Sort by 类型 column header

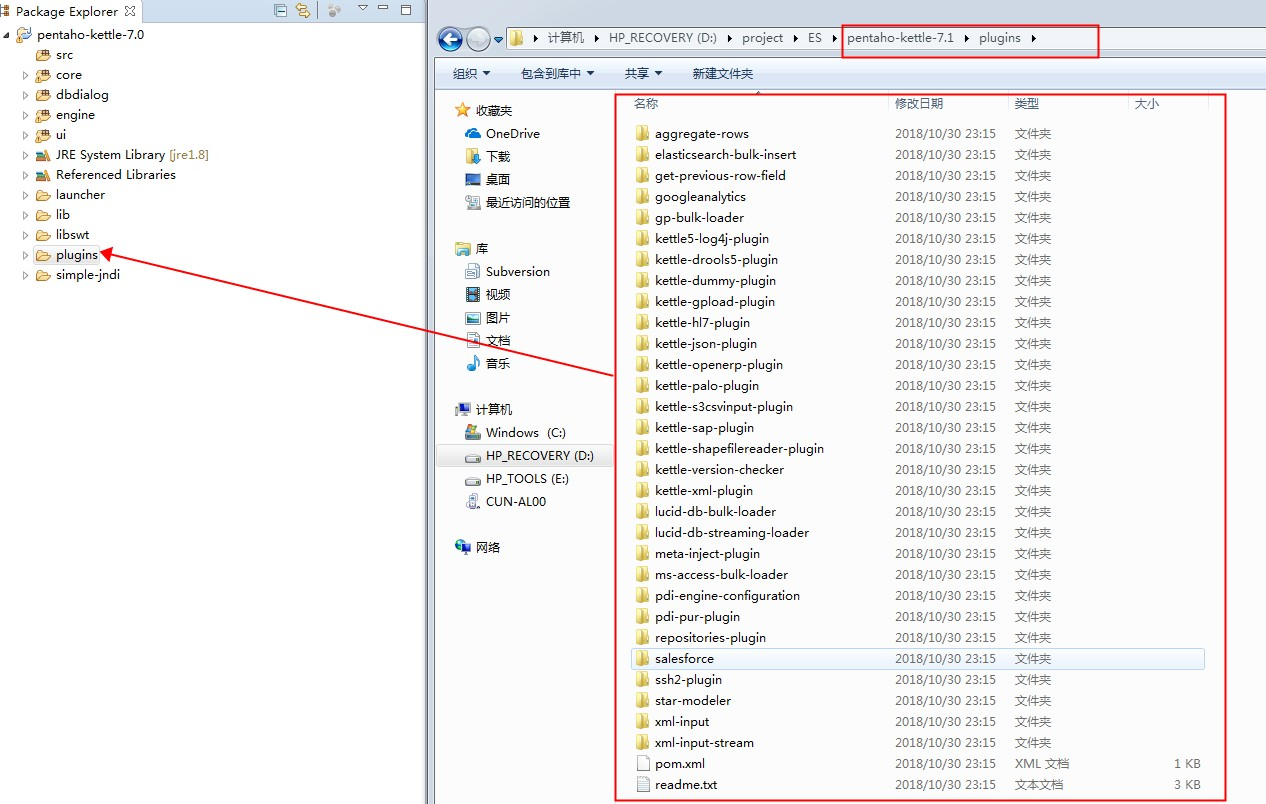(x=1027, y=103)
